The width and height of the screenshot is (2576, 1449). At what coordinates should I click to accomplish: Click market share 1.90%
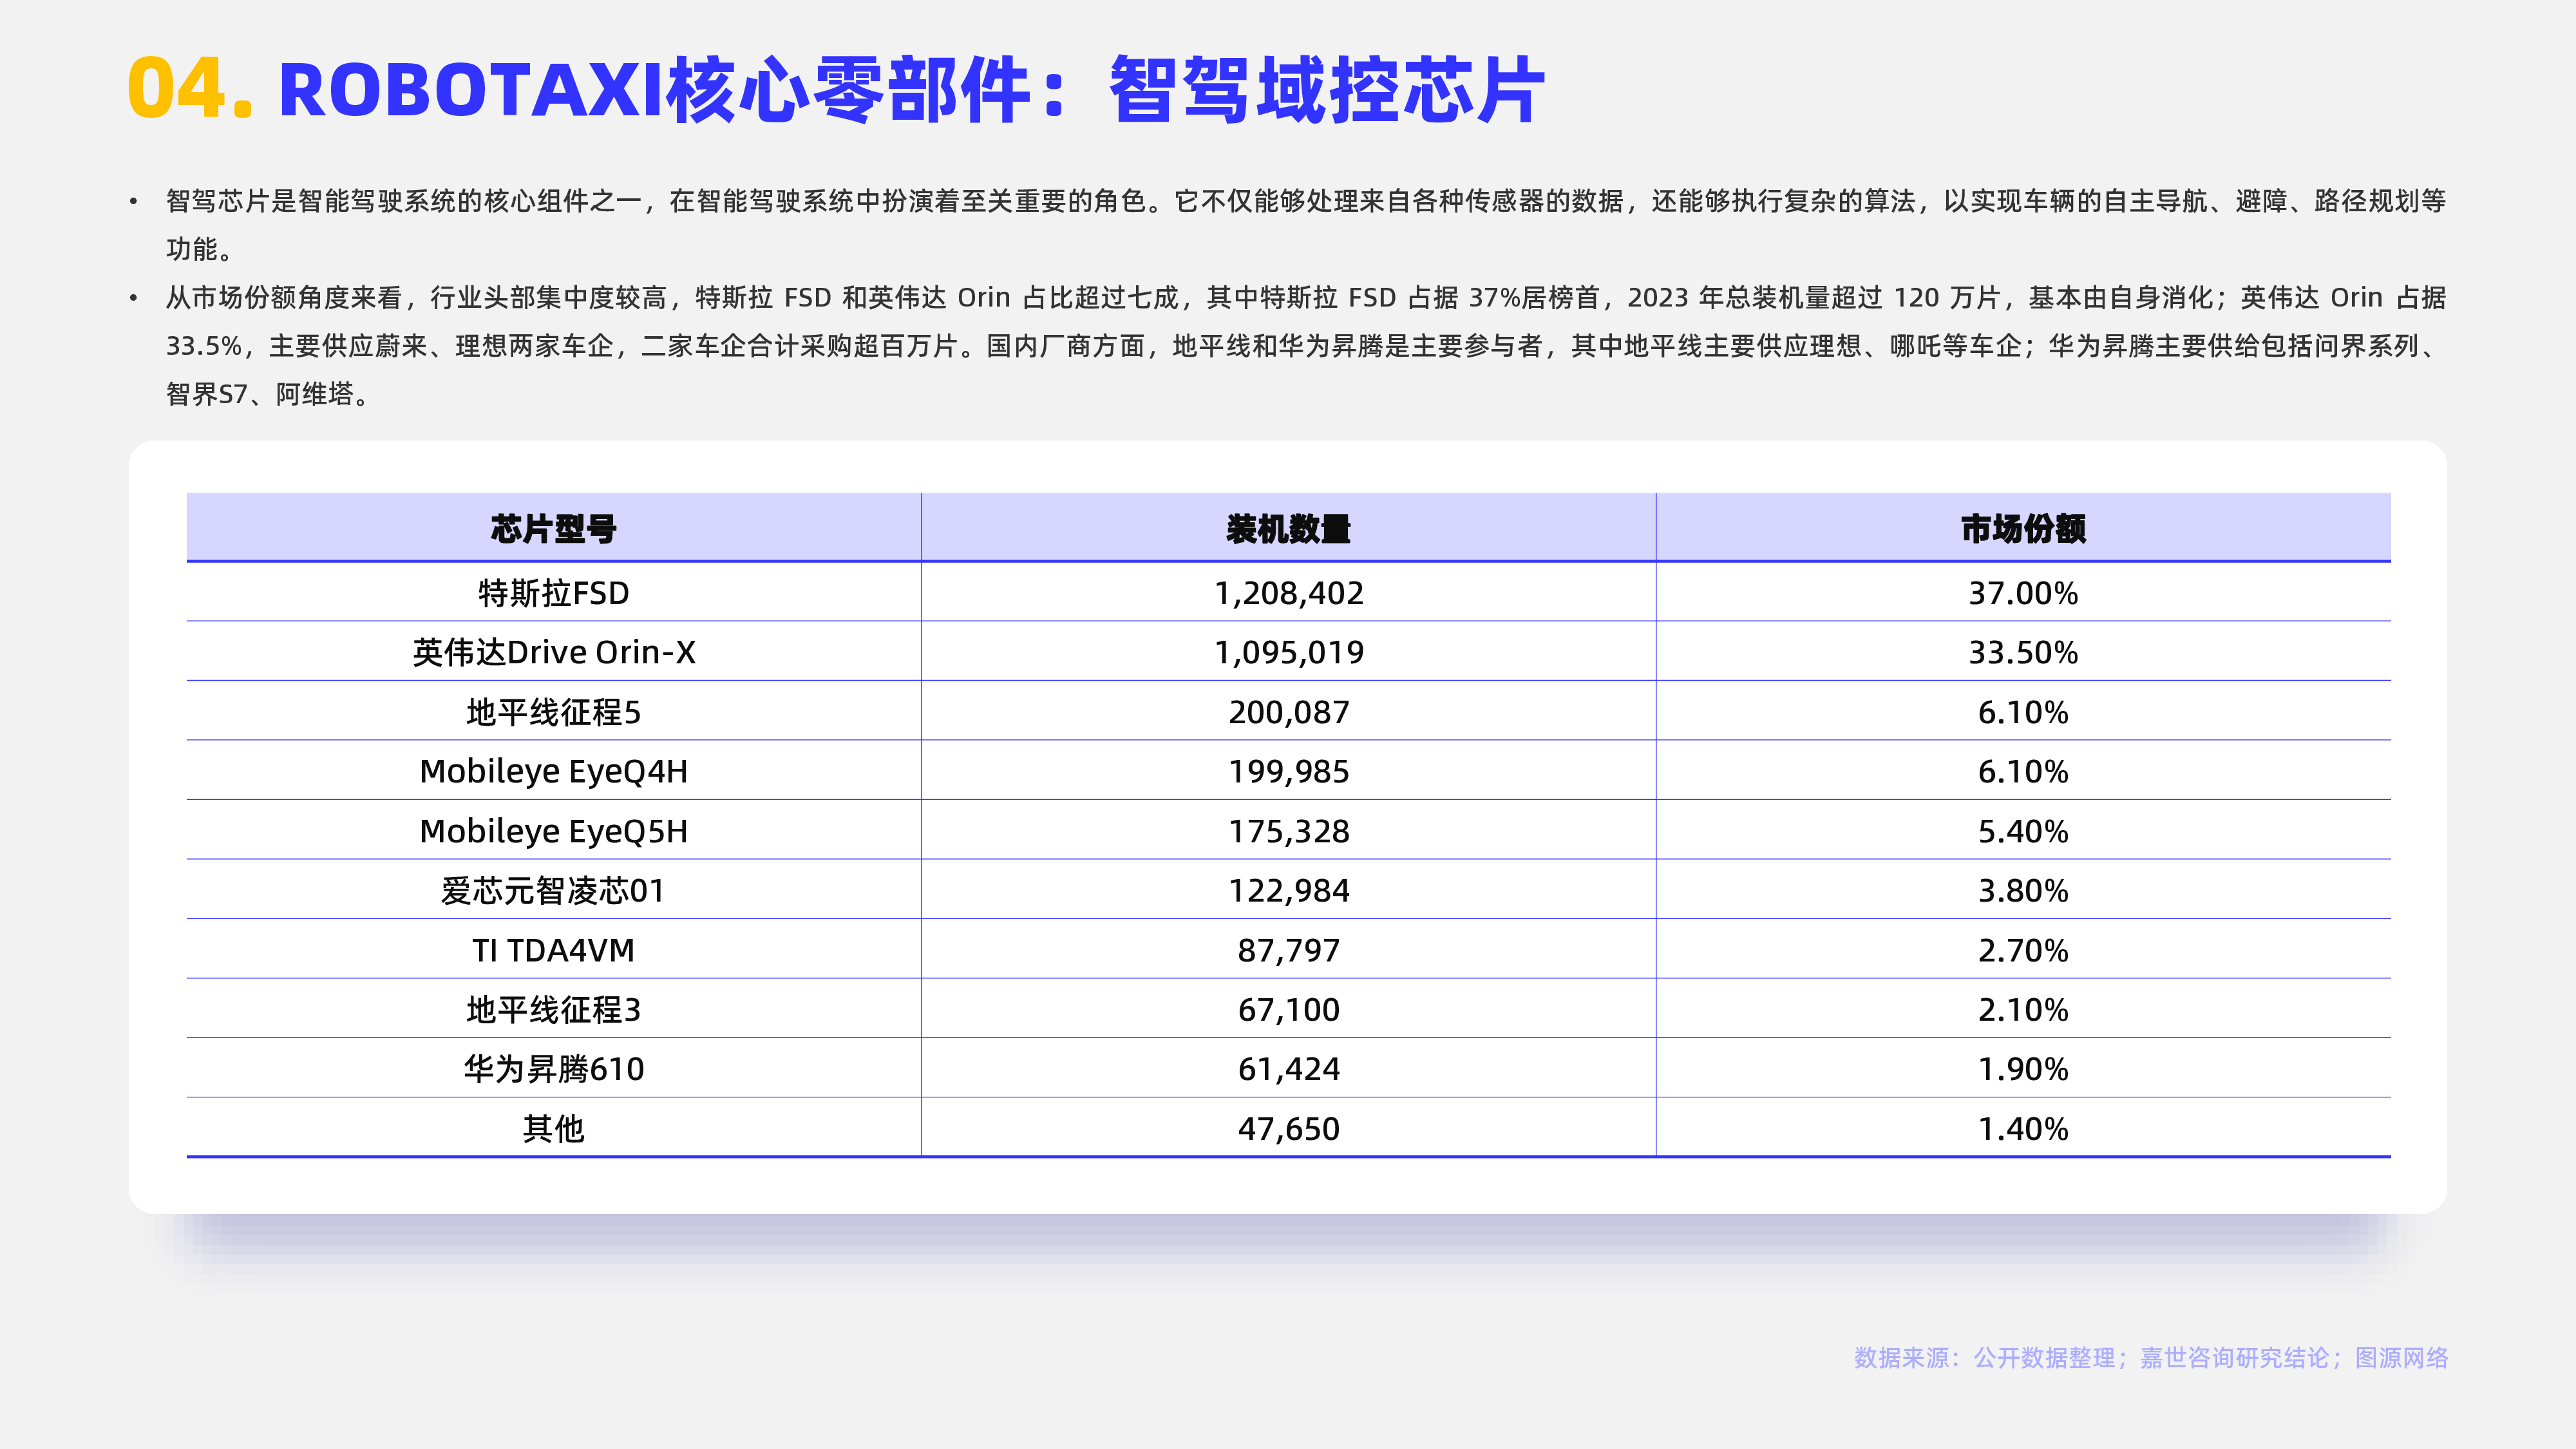(x=2023, y=1069)
